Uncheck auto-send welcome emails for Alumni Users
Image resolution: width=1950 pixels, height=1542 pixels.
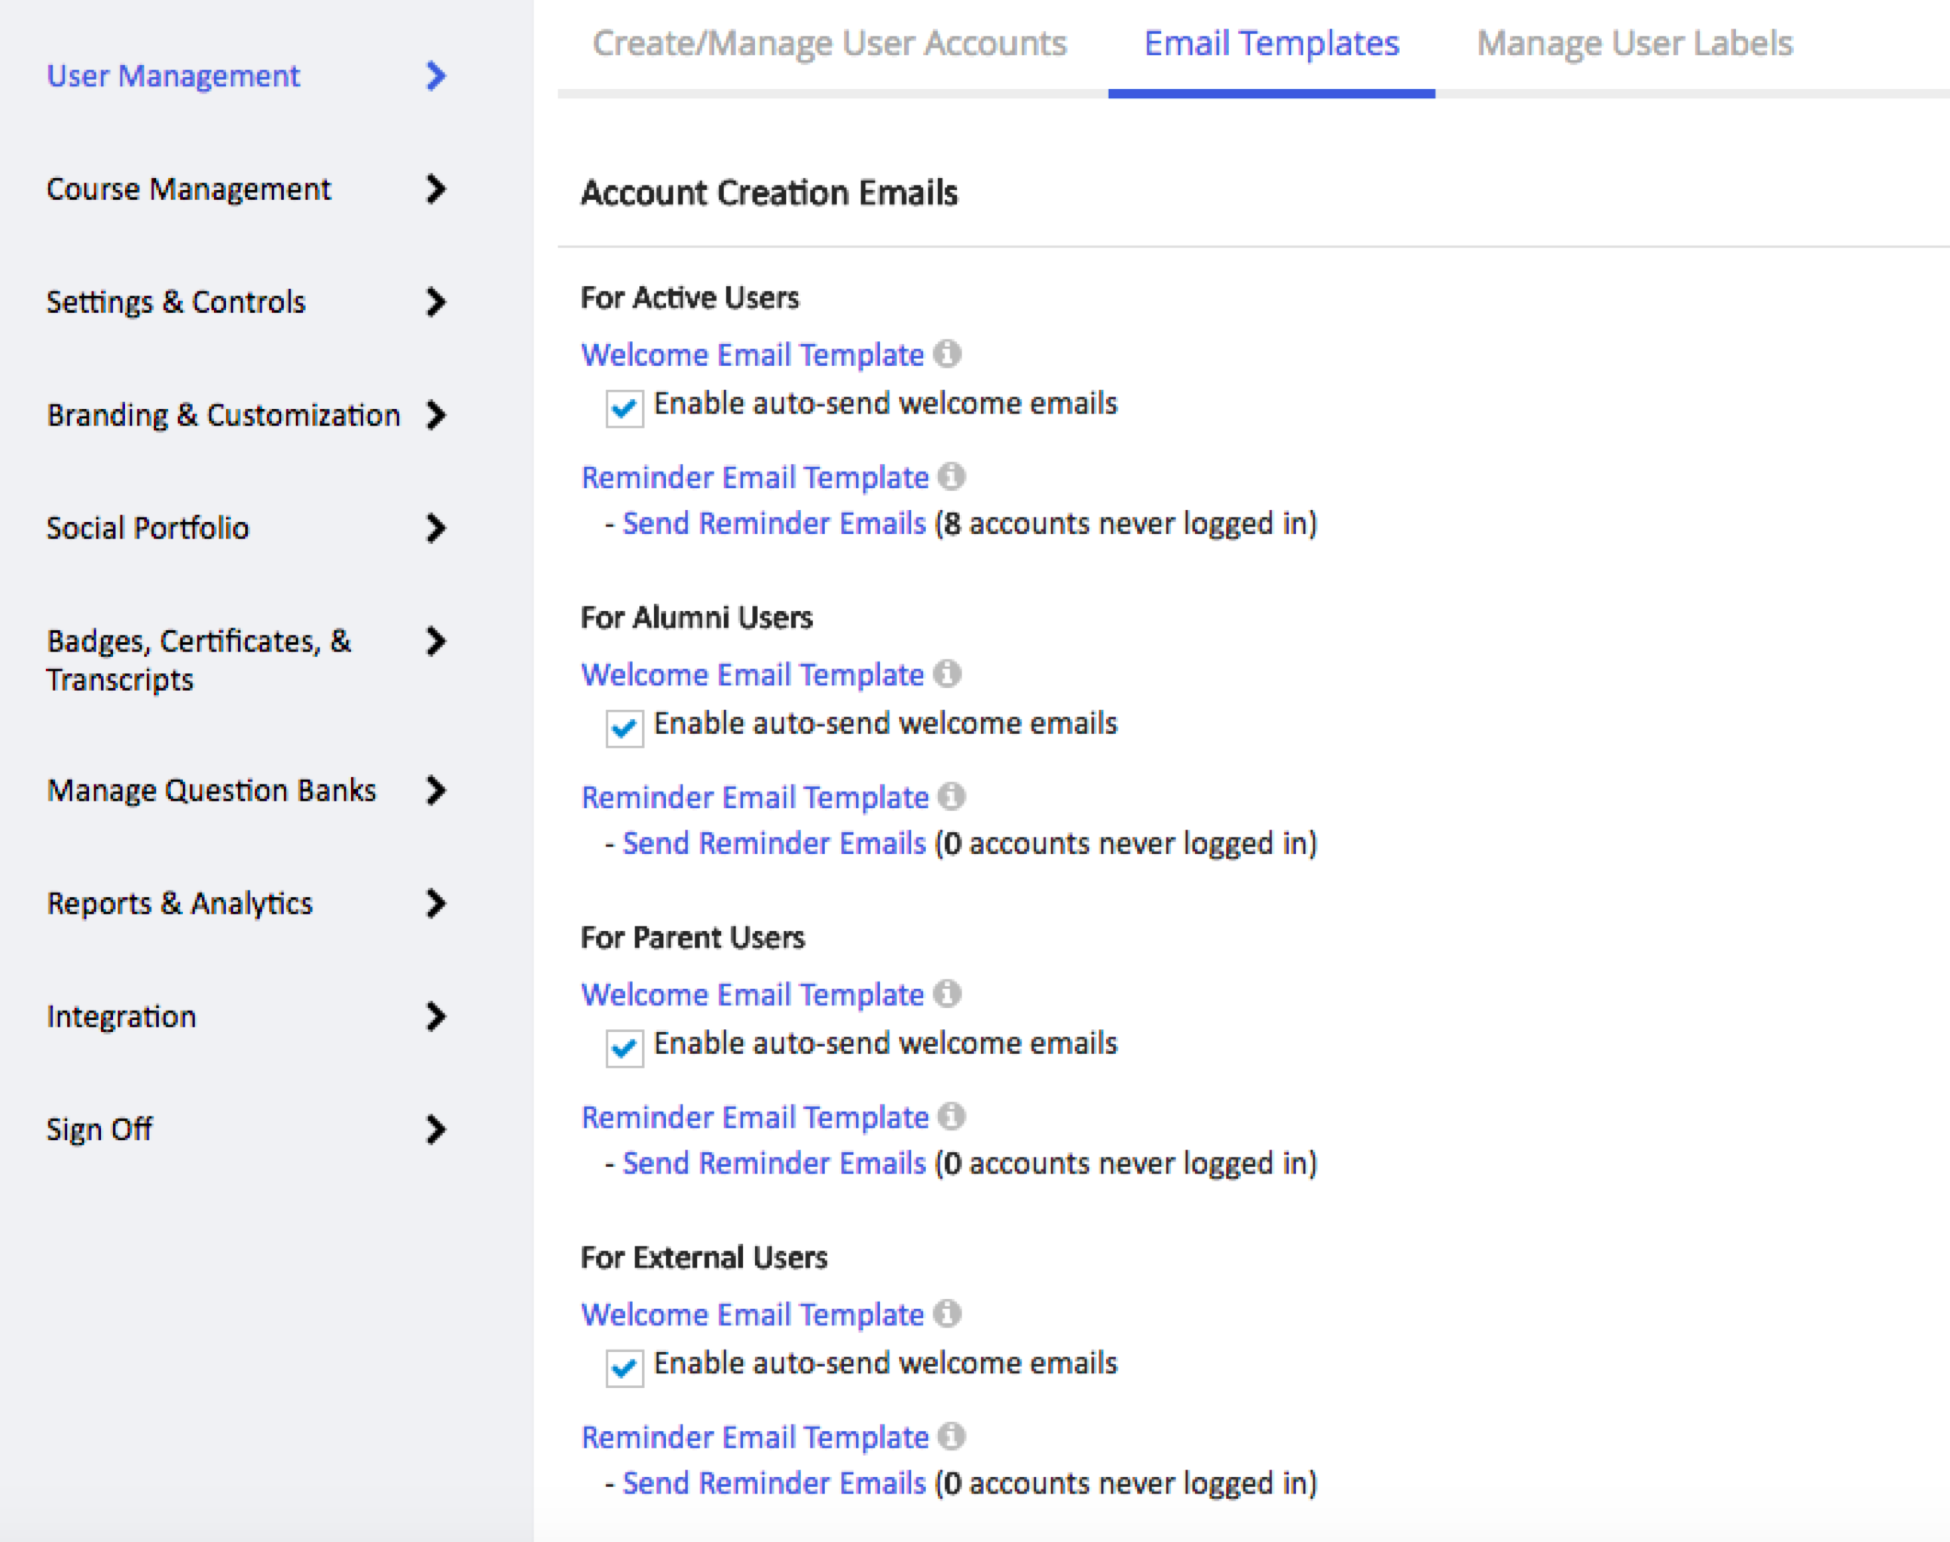(624, 728)
